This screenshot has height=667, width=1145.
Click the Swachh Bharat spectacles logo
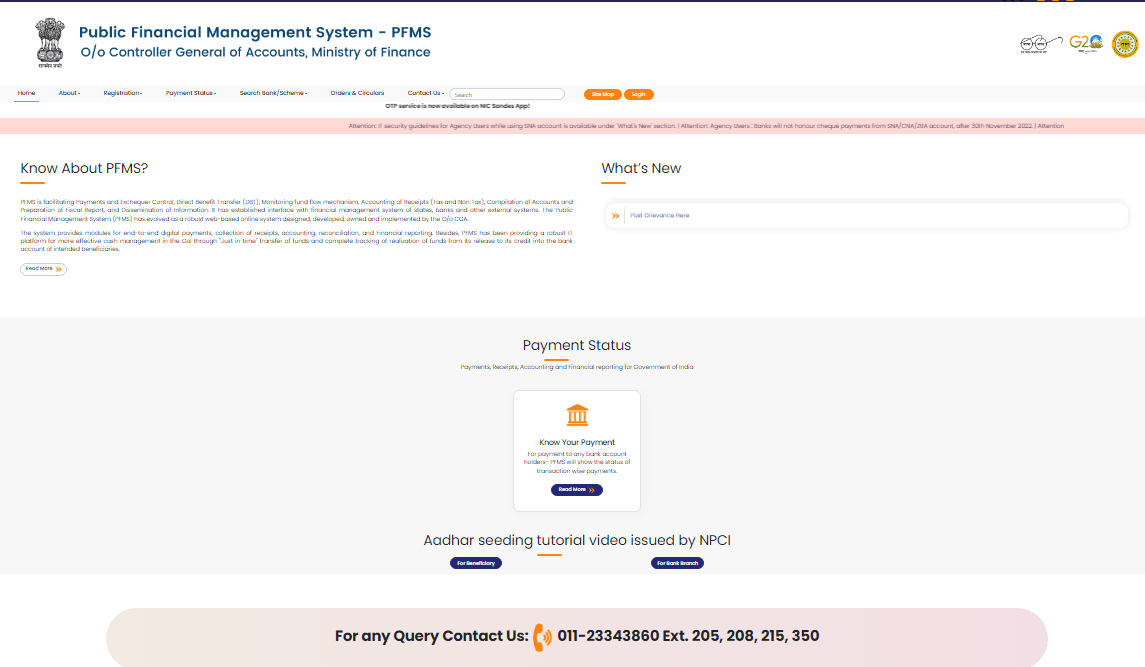coord(1039,44)
